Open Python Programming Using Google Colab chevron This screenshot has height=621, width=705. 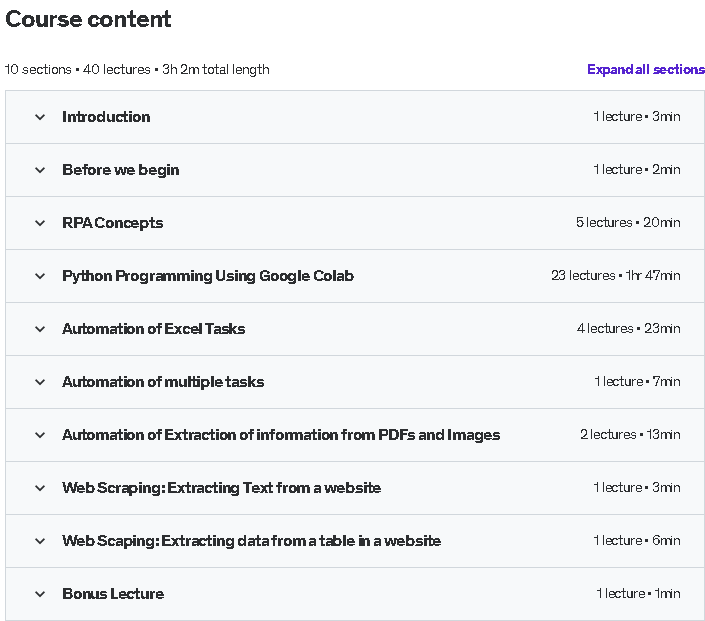pyautogui.click(x=40, y=277)
